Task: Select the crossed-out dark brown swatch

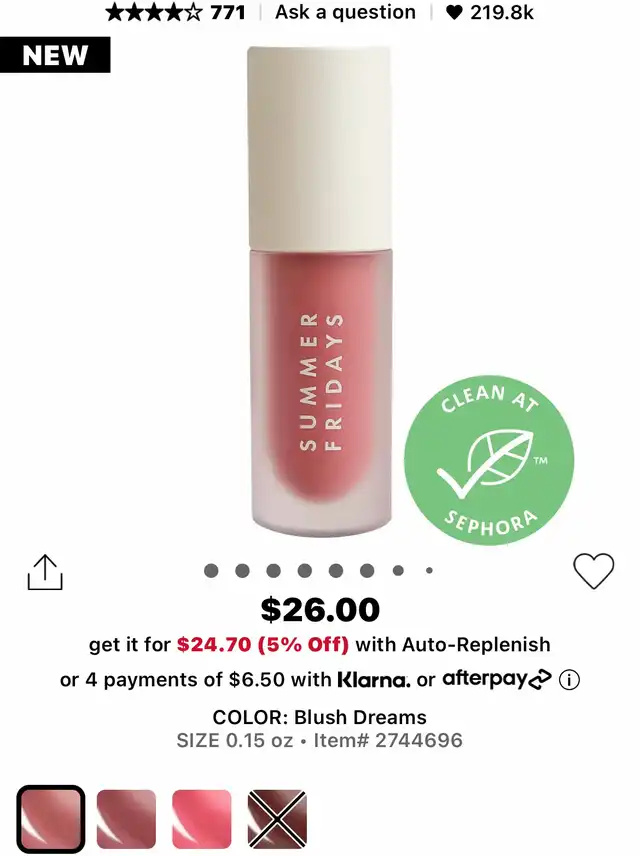Action: click(277, 819)
